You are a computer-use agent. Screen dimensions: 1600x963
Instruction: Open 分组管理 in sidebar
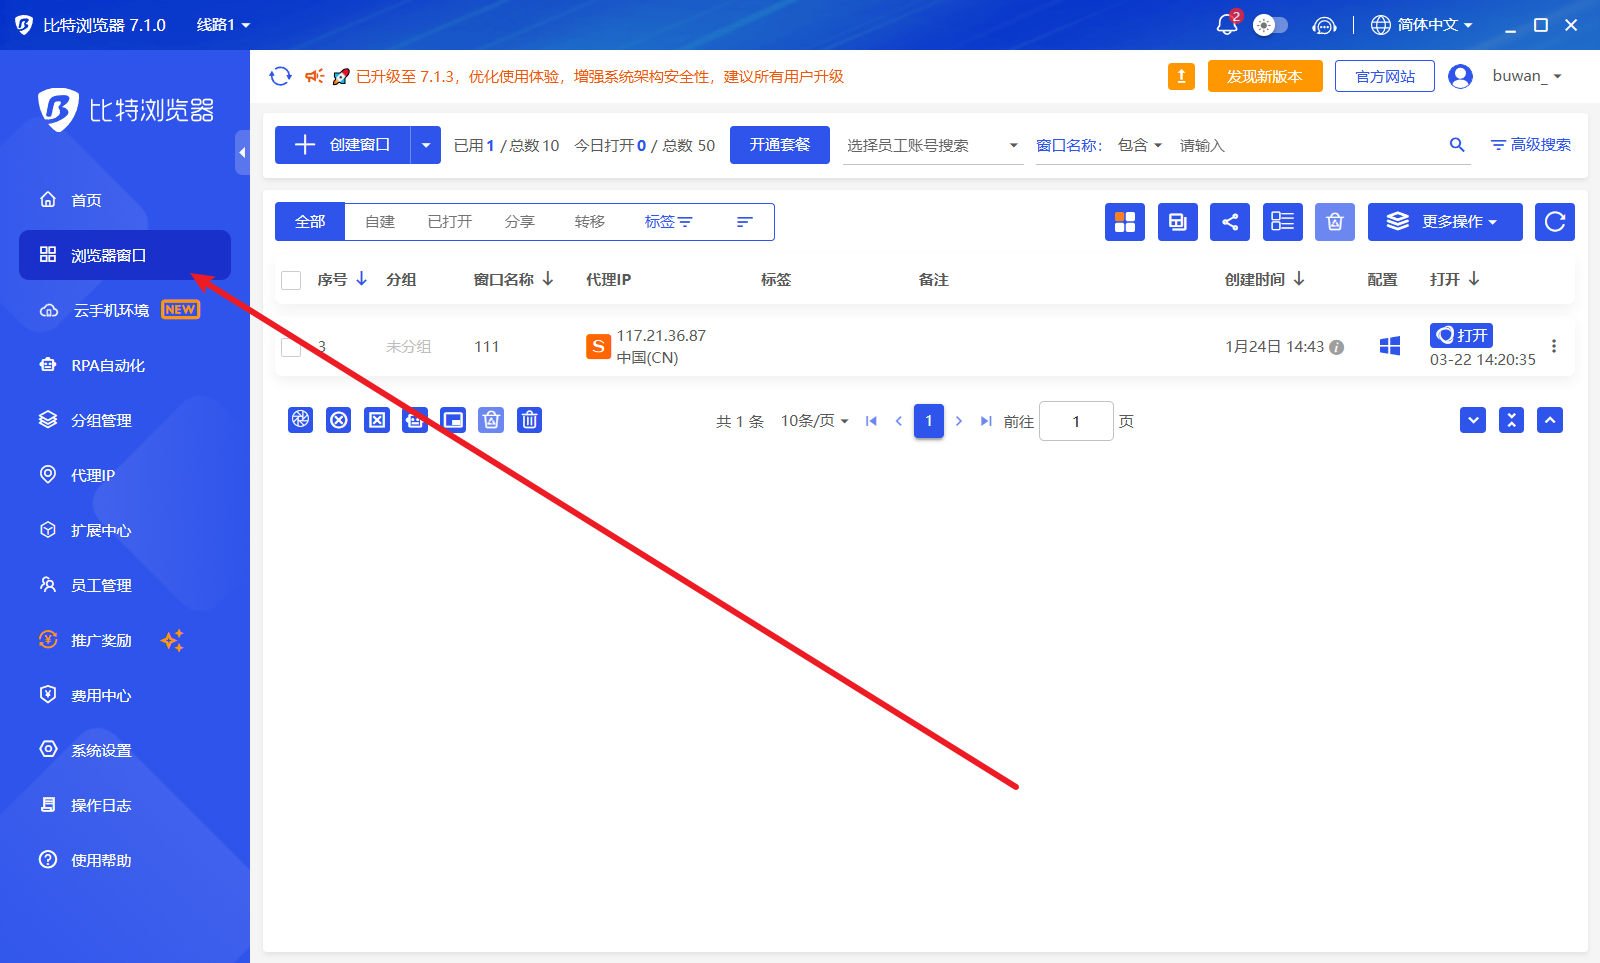click(125, 420)
